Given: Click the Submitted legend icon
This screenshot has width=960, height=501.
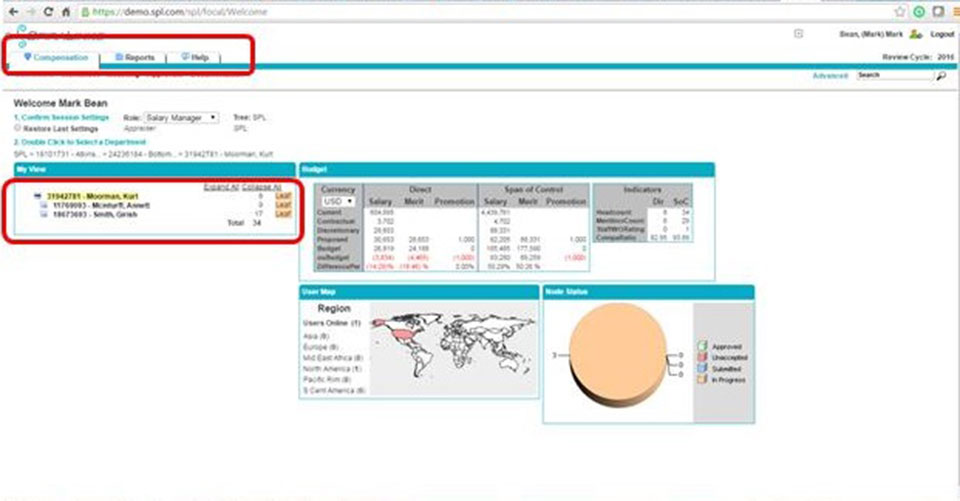Looking at the screenshot, I should coord(702,369).
